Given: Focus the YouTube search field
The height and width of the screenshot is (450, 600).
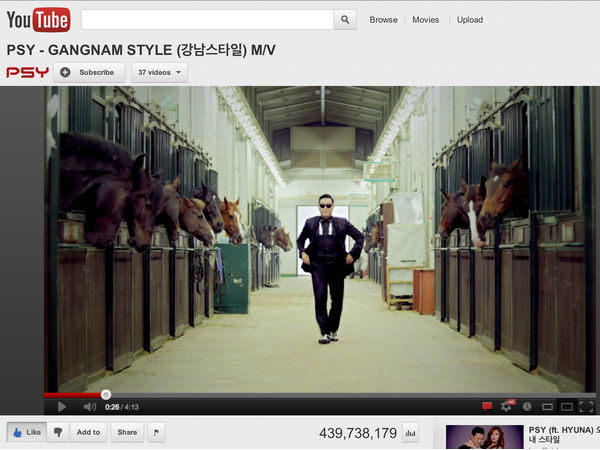Looking at the screenshot, I should [207, 20].
